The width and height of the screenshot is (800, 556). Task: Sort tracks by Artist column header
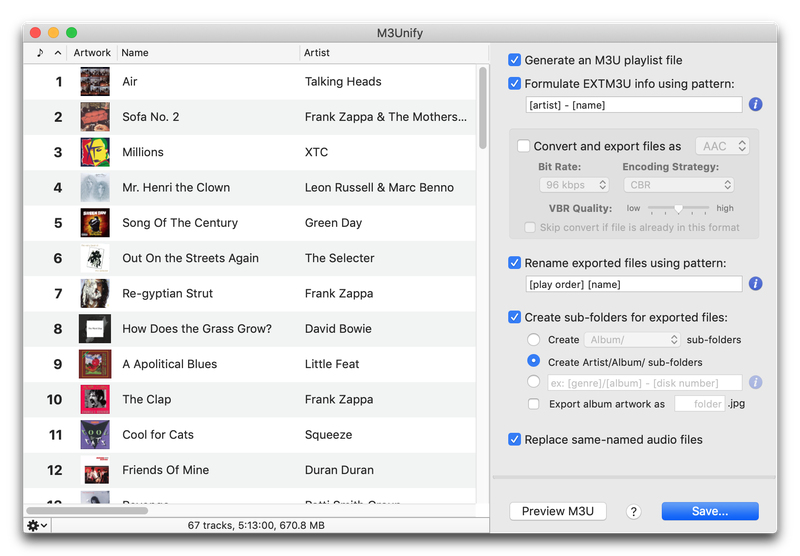pyautogui.click(x=393, y=53)
